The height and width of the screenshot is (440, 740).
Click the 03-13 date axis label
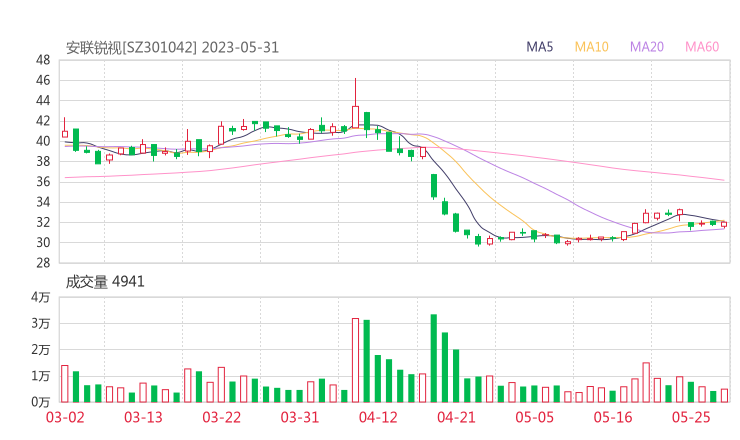click(x=143, y=417)
